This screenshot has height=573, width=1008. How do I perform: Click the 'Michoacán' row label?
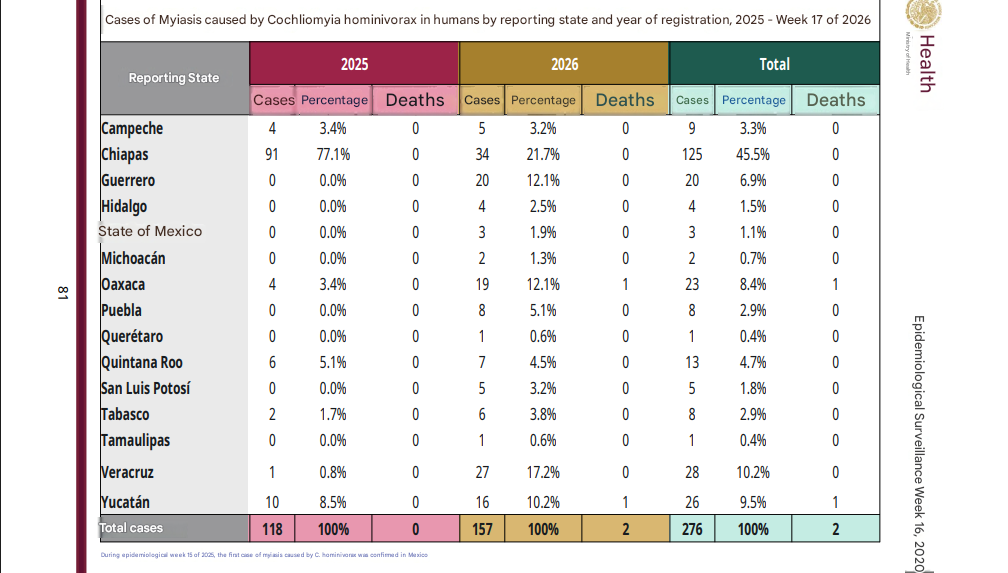[x=133, y=259]
